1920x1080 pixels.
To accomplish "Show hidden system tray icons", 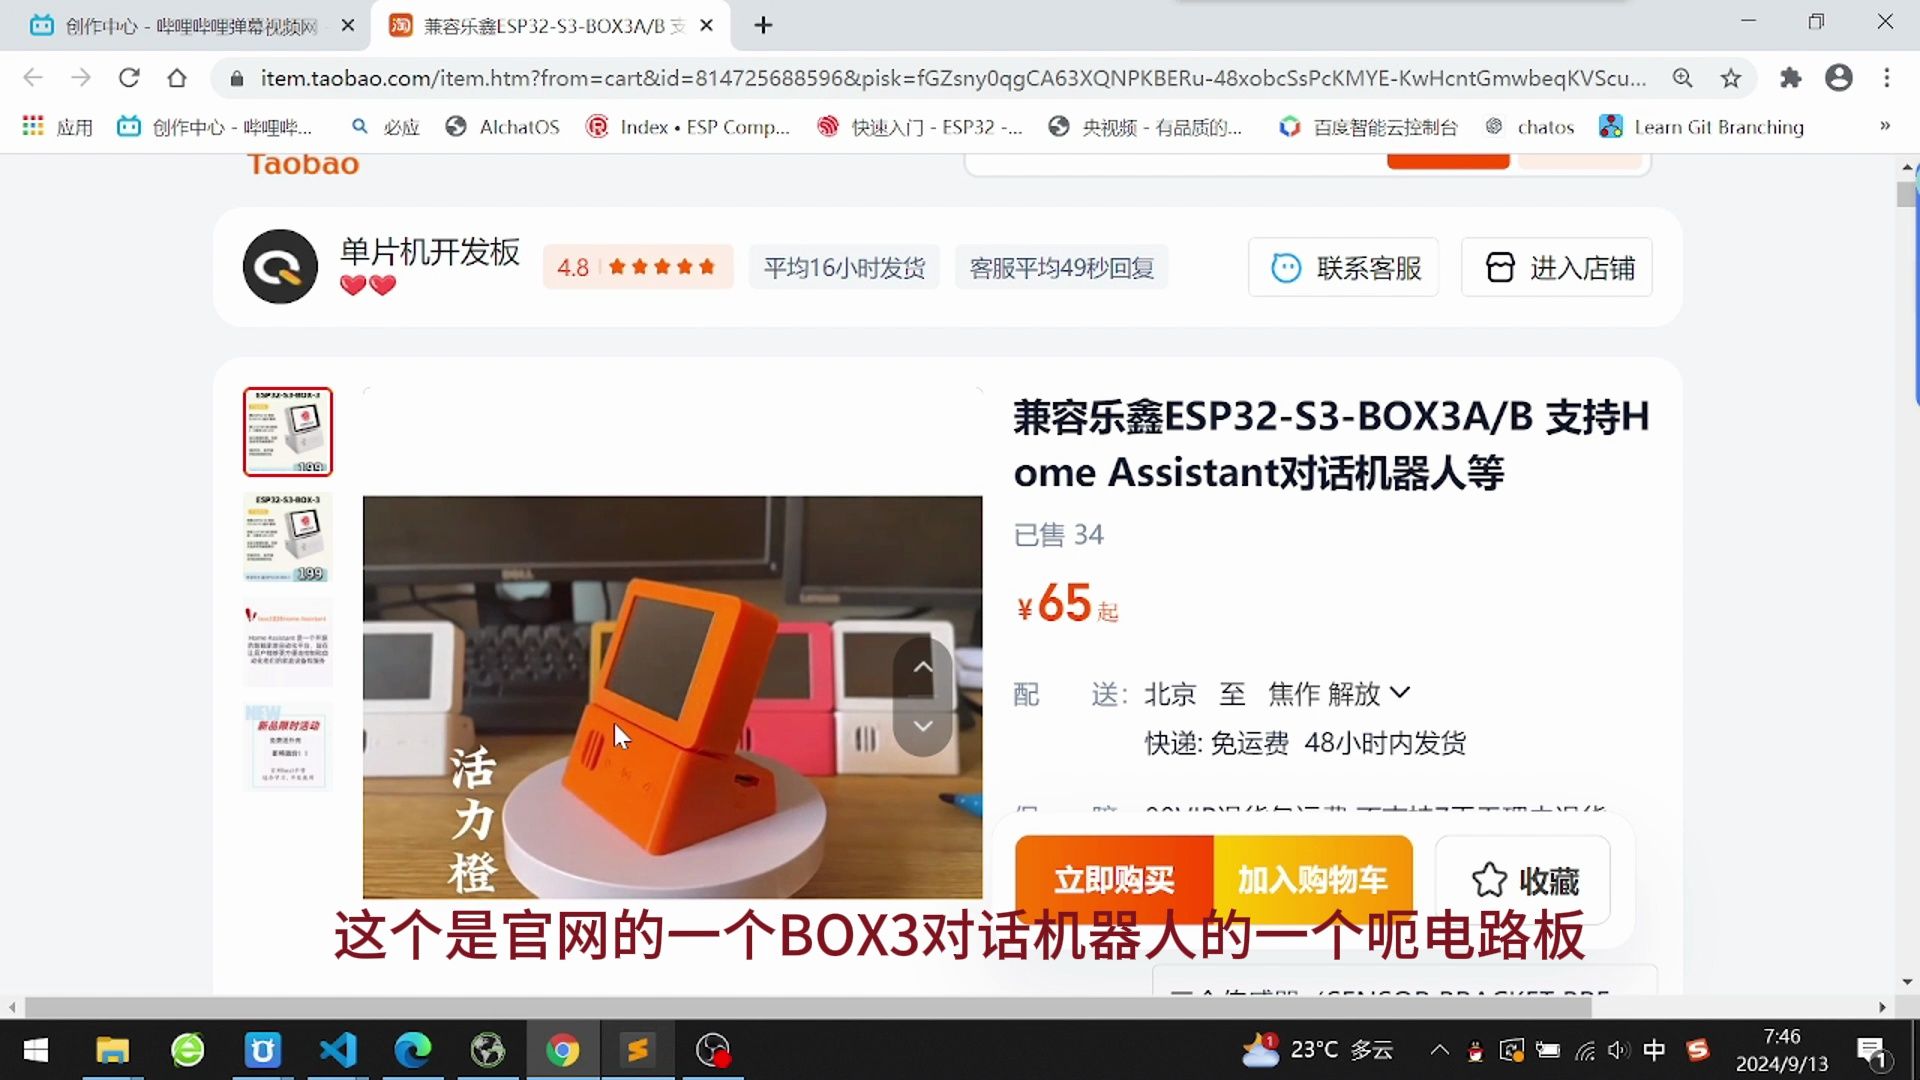I will [x=1439, y=1050].
